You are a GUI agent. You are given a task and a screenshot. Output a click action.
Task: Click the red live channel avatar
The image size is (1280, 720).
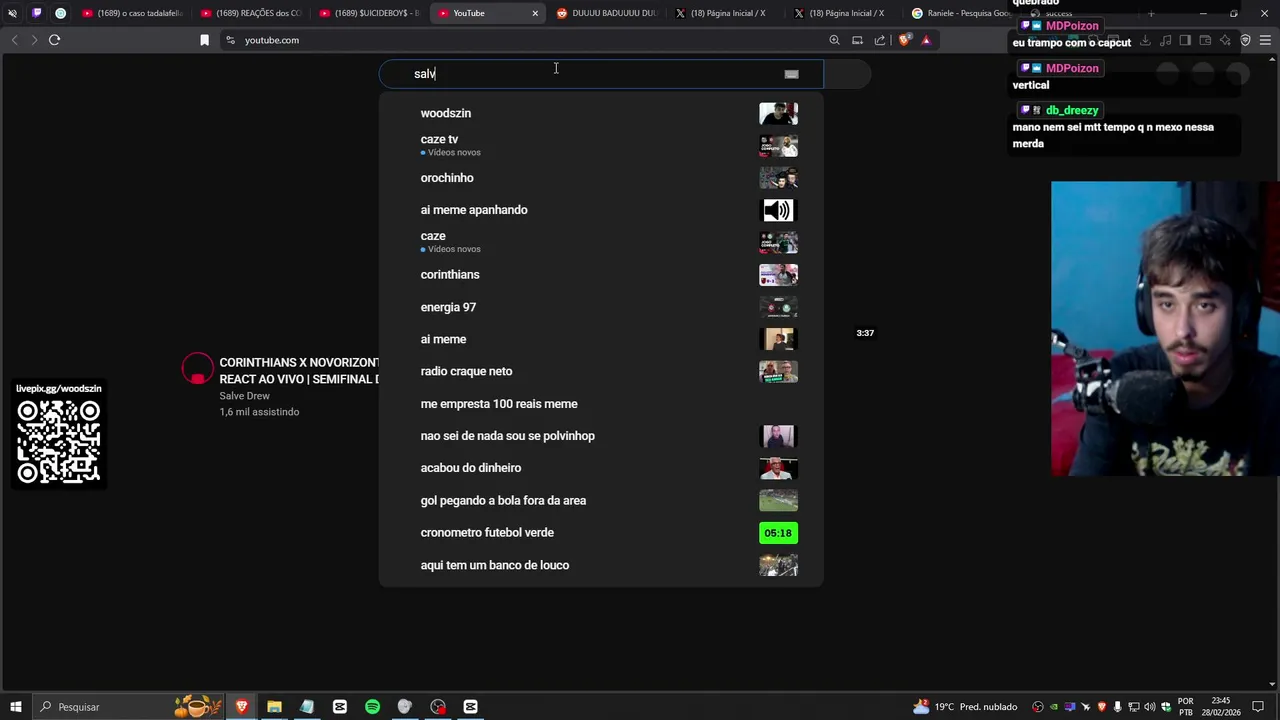pos(198,369)
